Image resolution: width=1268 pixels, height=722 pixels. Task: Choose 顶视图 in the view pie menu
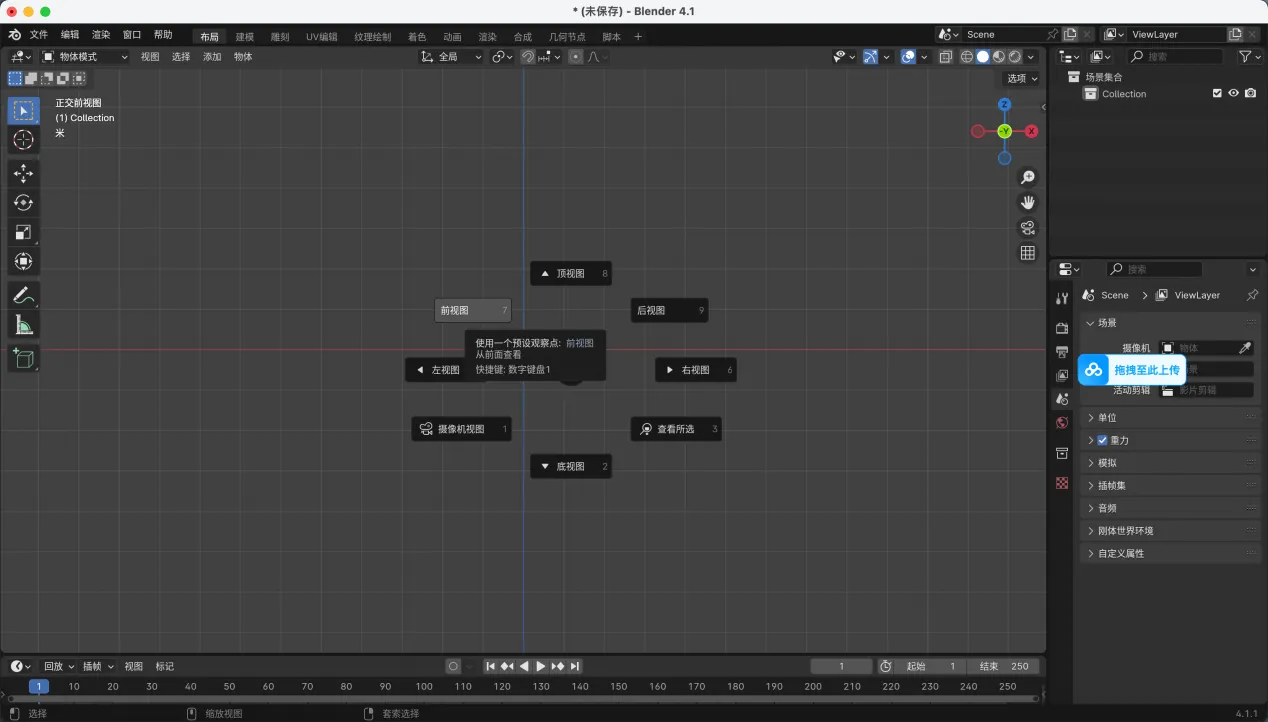(x=571, y=273)
